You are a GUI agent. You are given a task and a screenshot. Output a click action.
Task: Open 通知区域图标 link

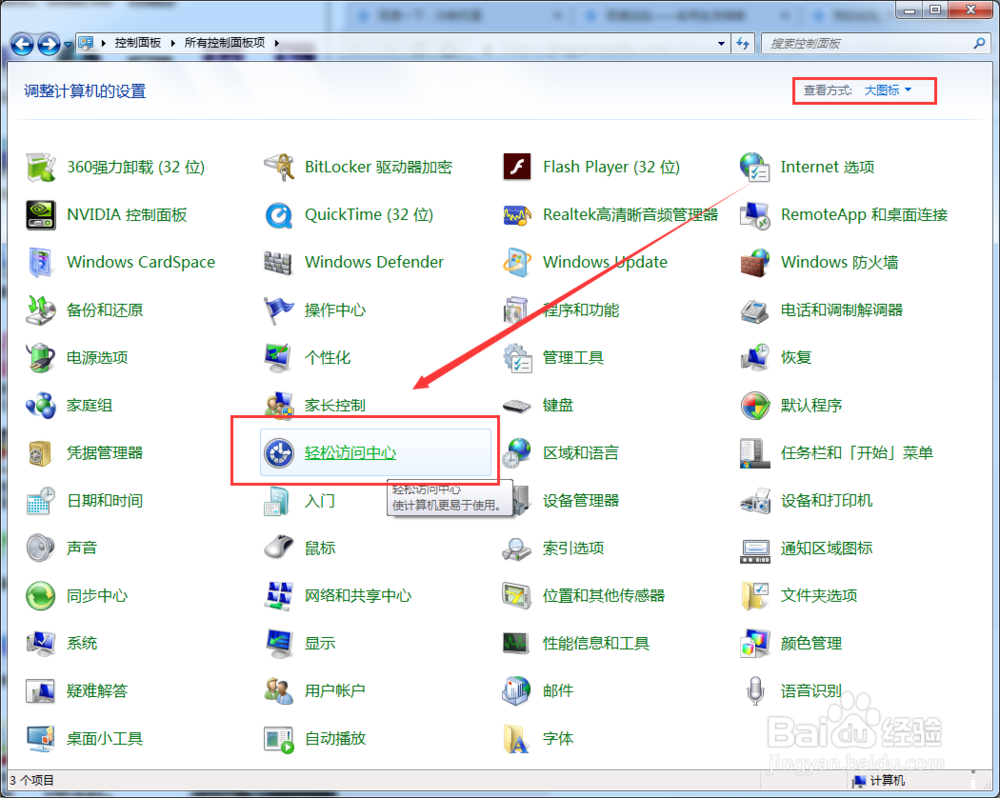(827, 548)
